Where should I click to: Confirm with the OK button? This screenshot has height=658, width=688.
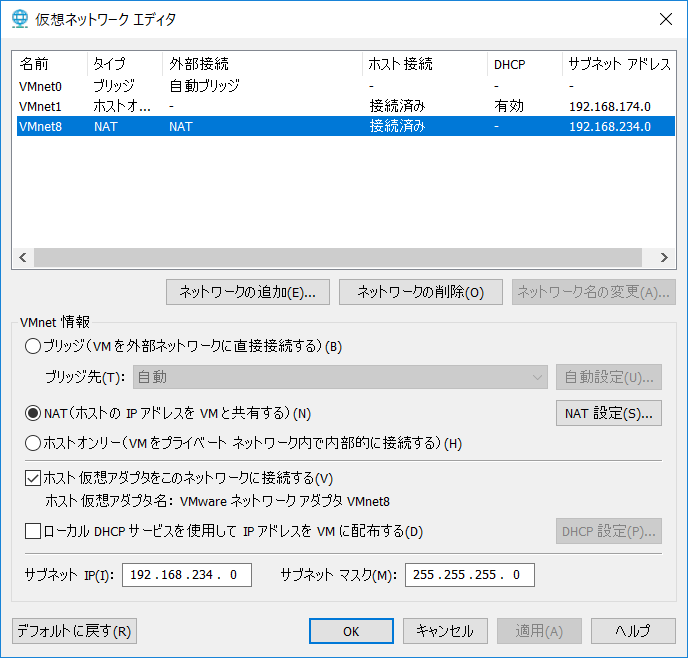(351, 631)
